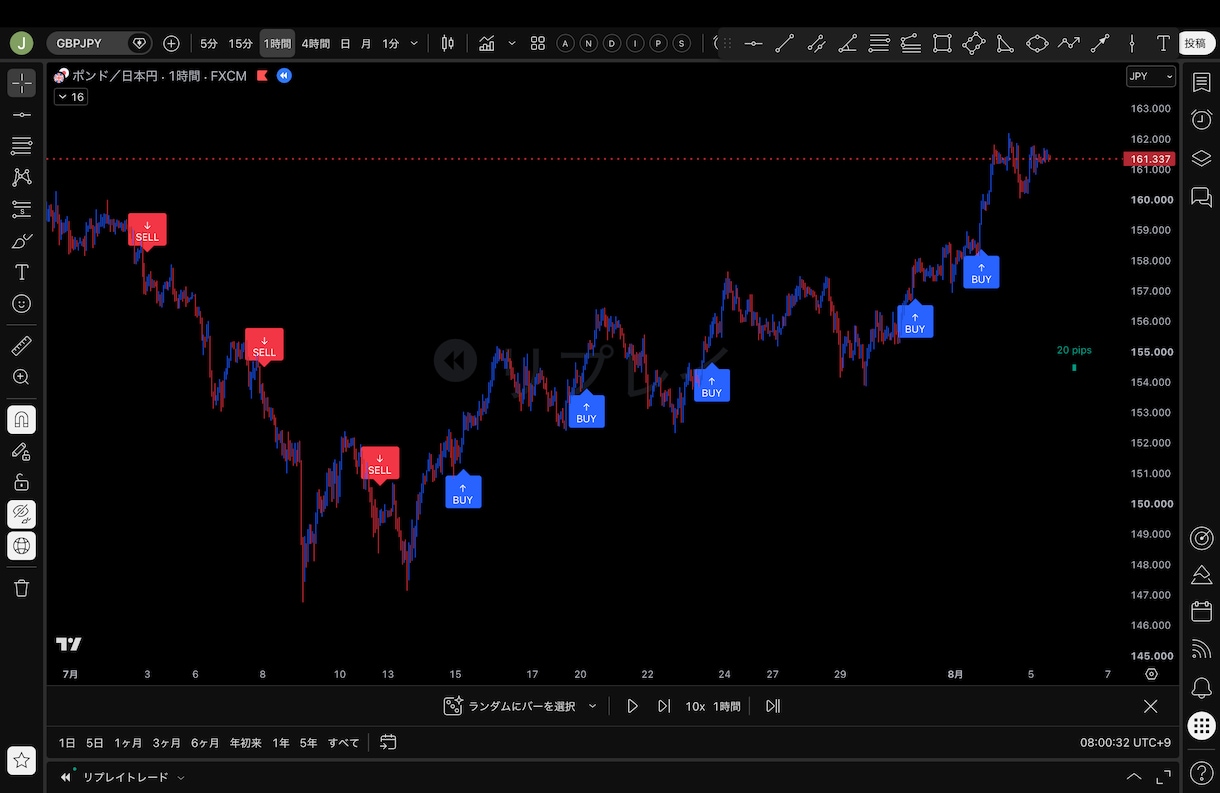Select the ruler measure tool

(x=21, y=346)
